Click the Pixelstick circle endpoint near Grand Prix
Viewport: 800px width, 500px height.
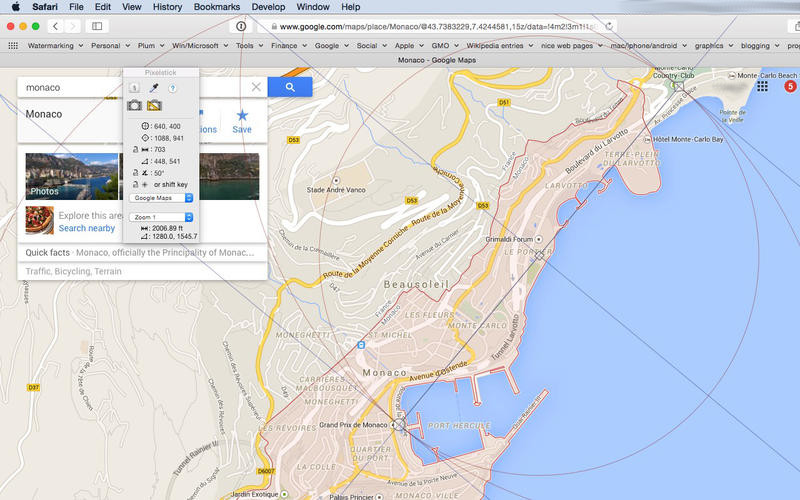tap(399, 423)
